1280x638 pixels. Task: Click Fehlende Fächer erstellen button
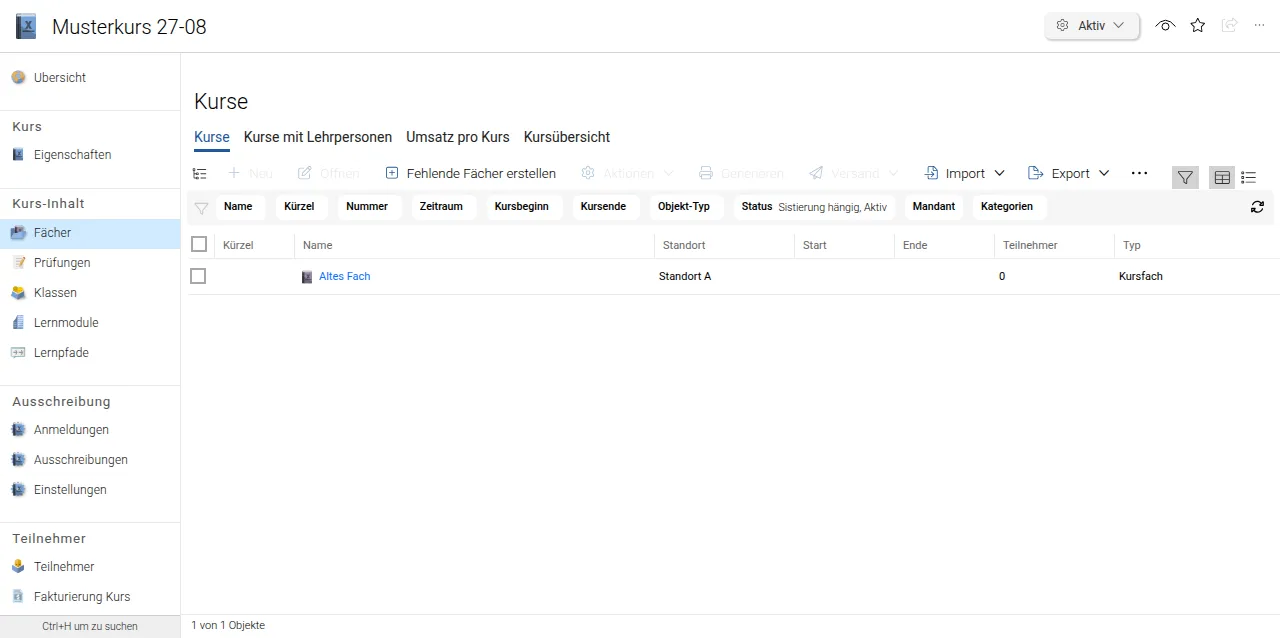pyautogui.click(x=470, y=173)
